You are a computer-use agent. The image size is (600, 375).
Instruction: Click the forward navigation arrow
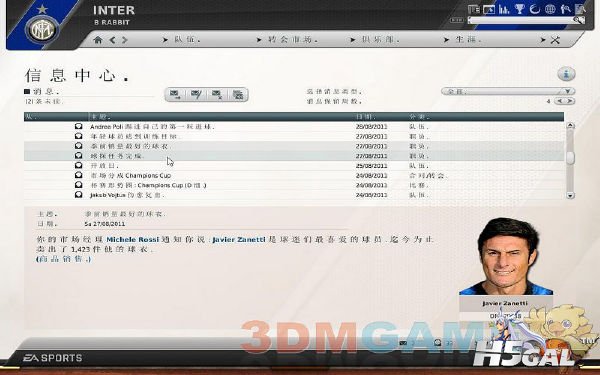point(124,40)
